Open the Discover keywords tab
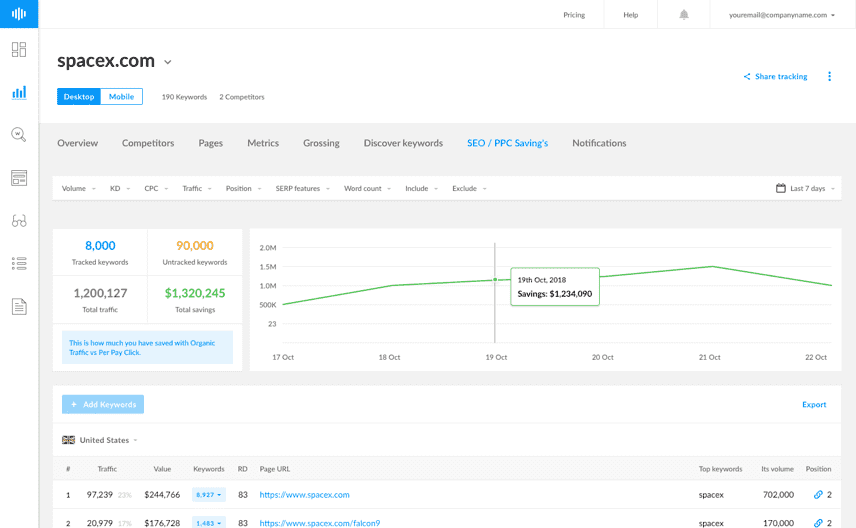 403,143
